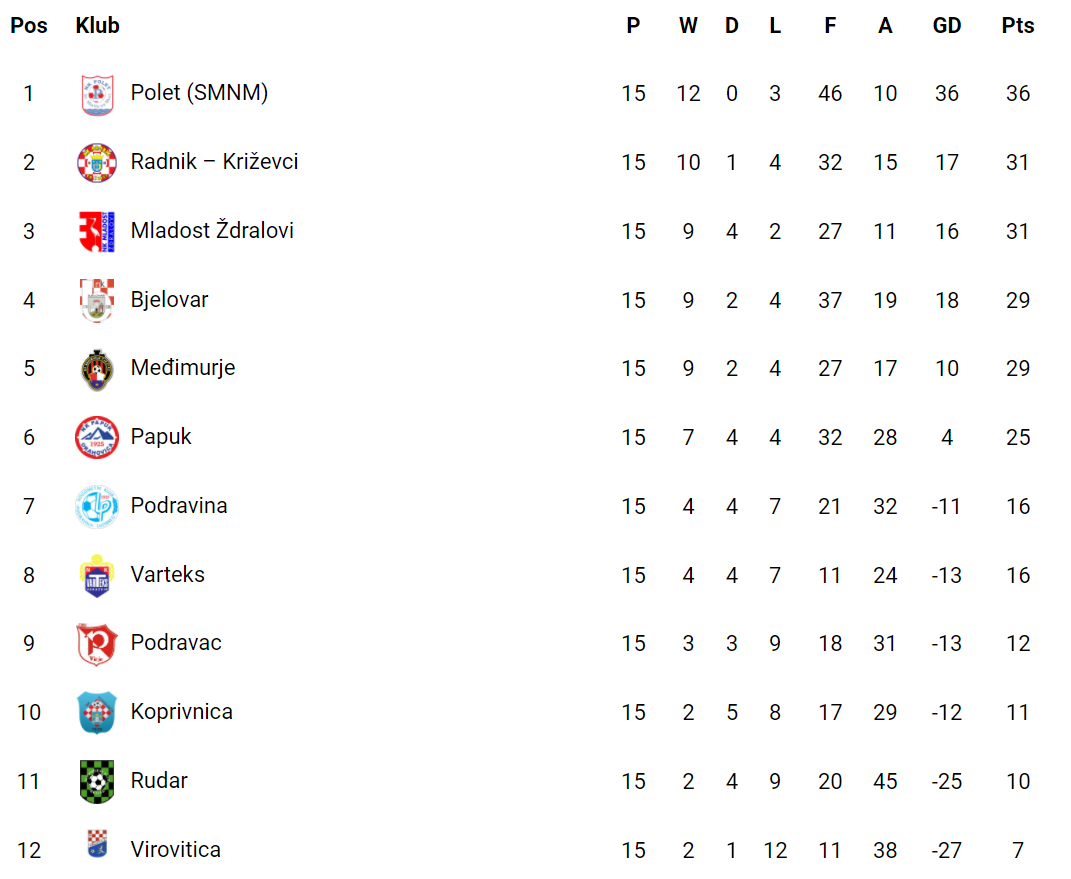This screenshot has width=1071, height=879.
Task: Click the Koprivnica club crest
Action: 97,712
